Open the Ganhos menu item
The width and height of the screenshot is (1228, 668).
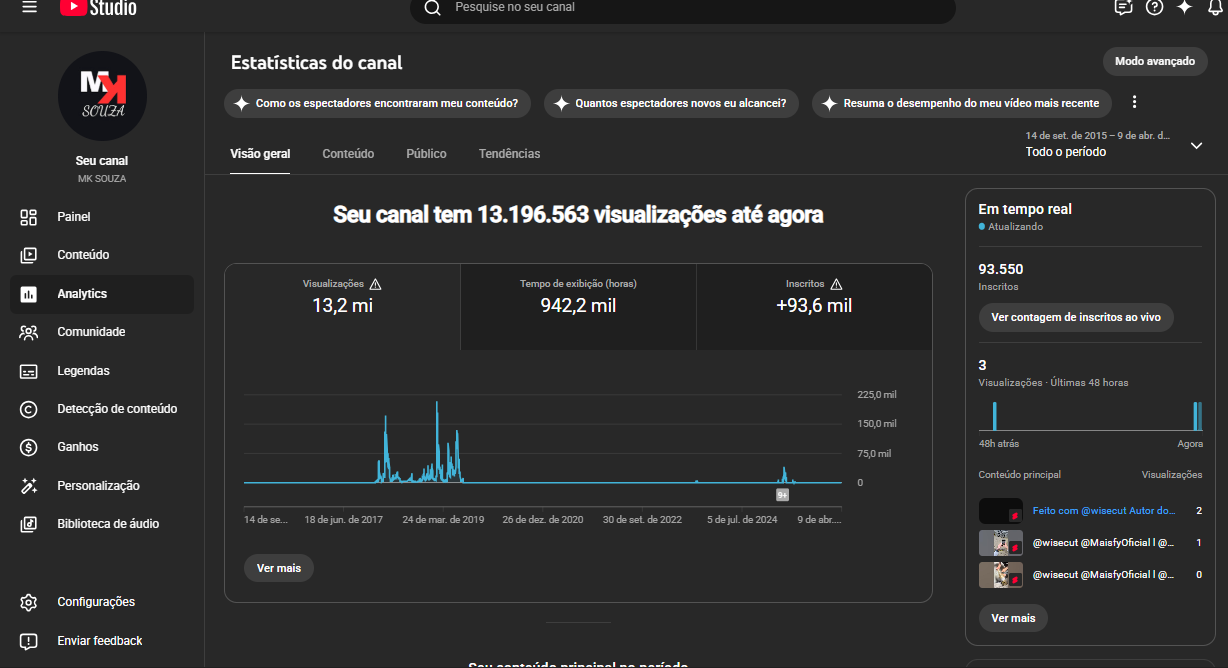[x=102, y=447]
